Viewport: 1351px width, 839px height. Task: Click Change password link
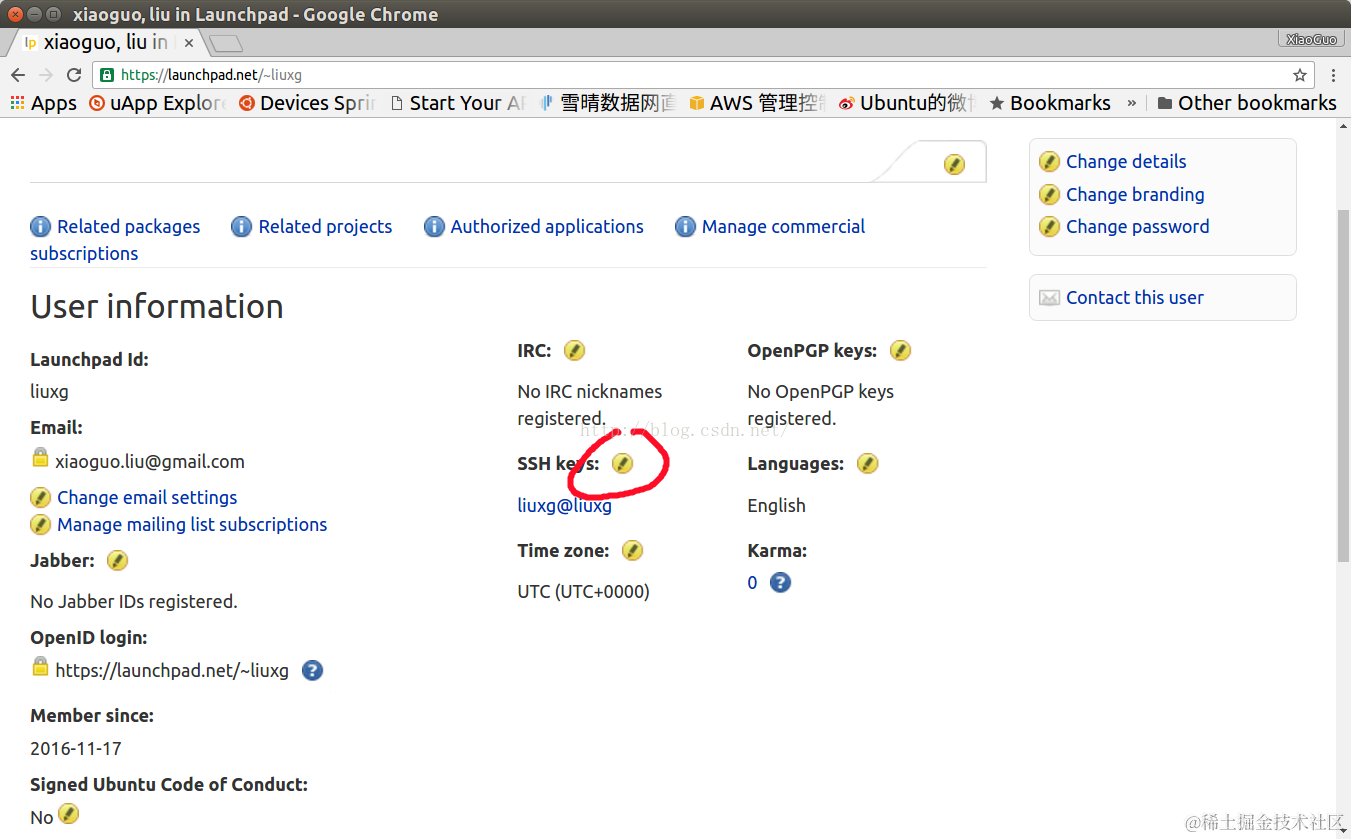point(1137,227)
